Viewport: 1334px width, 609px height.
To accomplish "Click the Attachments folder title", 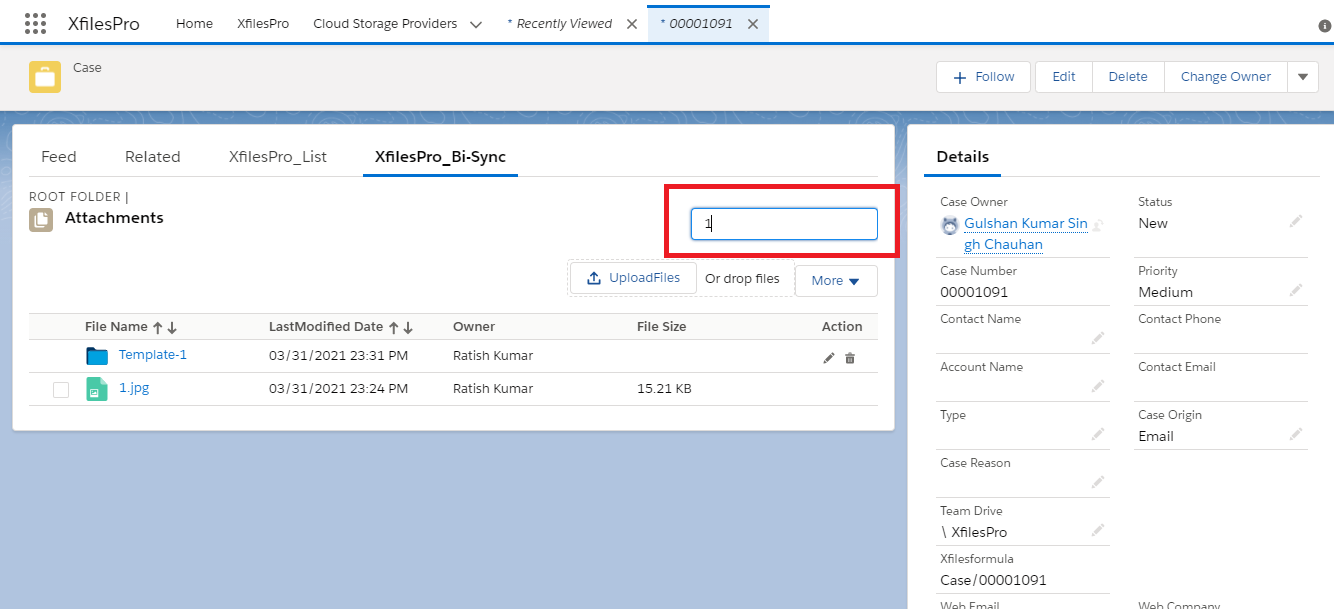I will click(x=114, y=217).
